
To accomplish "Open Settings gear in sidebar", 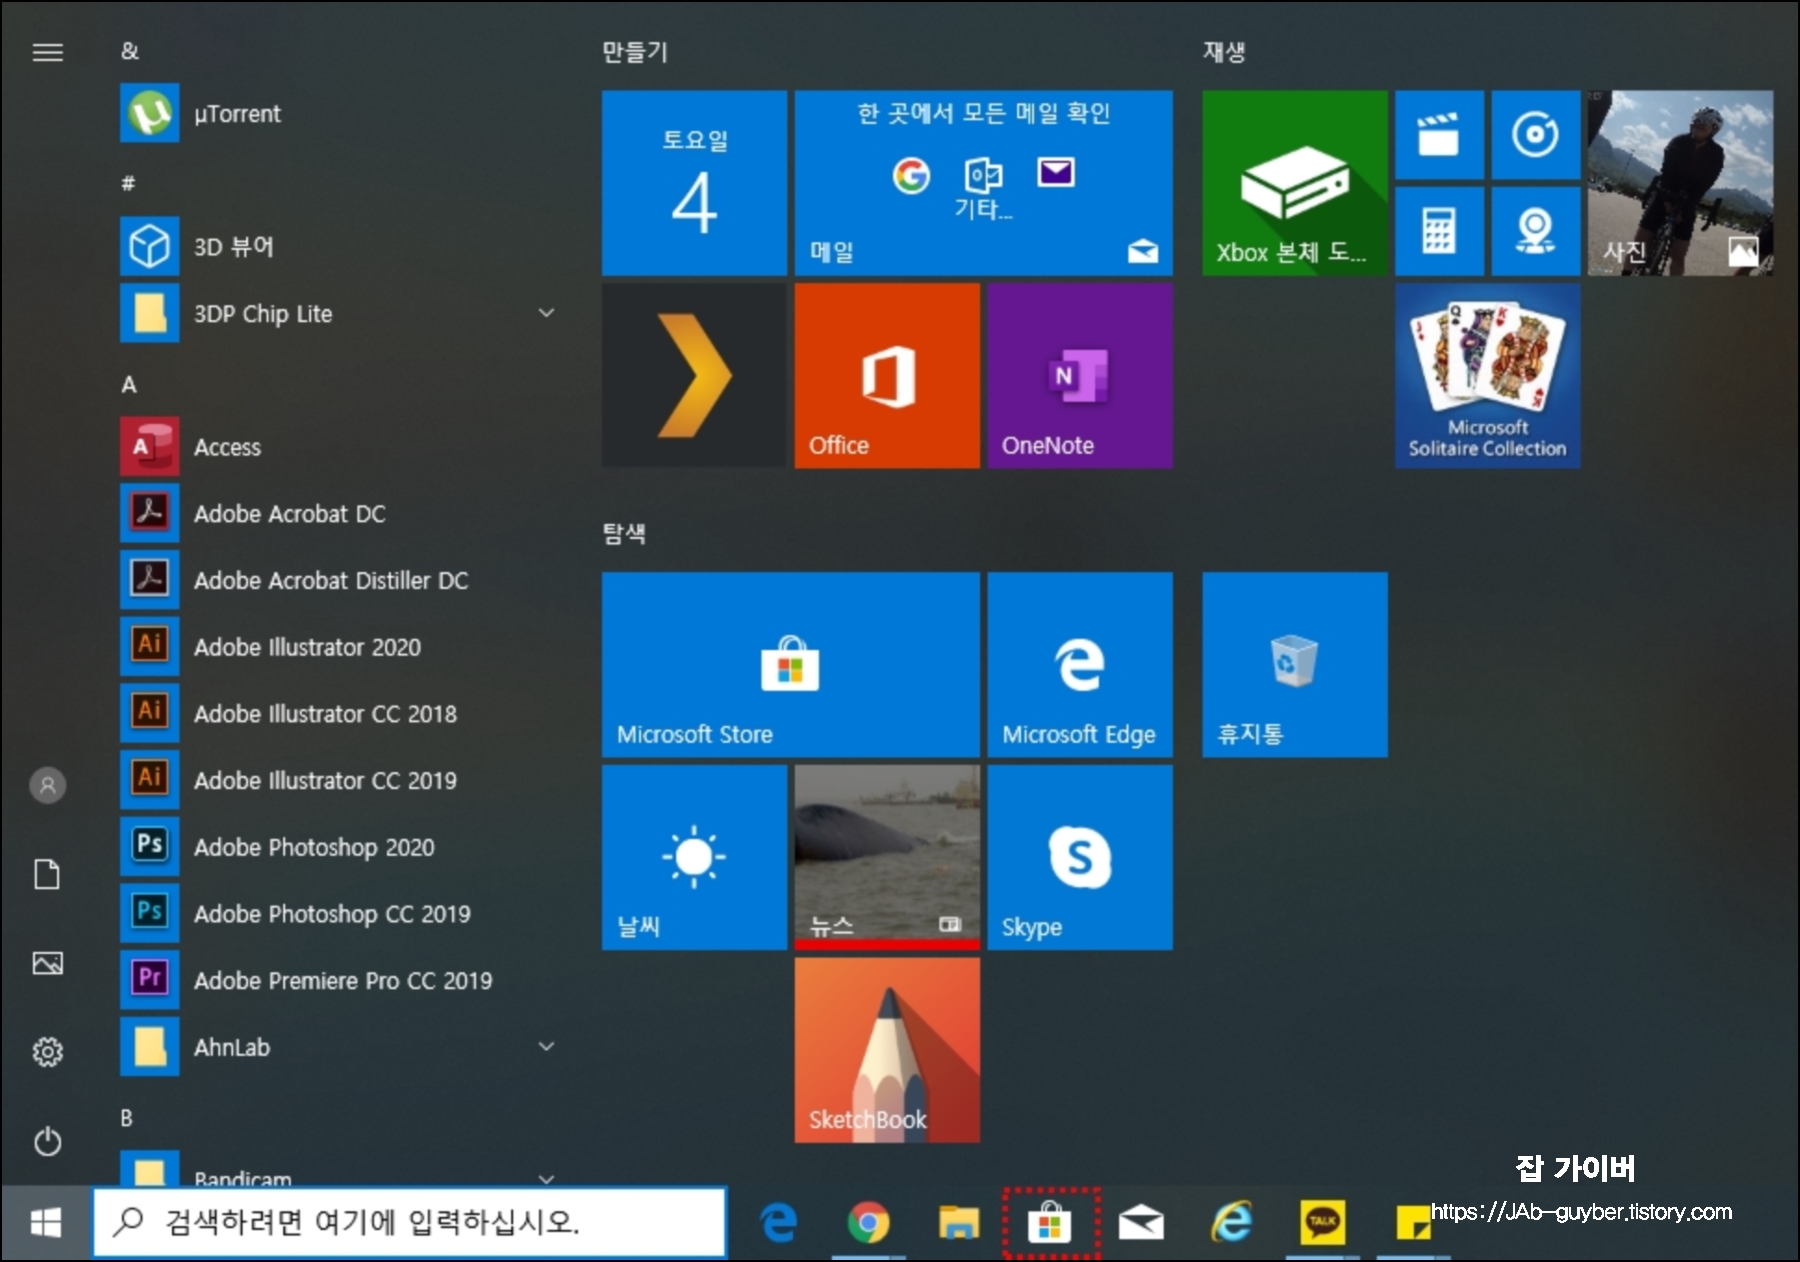I will (x=47, y=1052).
